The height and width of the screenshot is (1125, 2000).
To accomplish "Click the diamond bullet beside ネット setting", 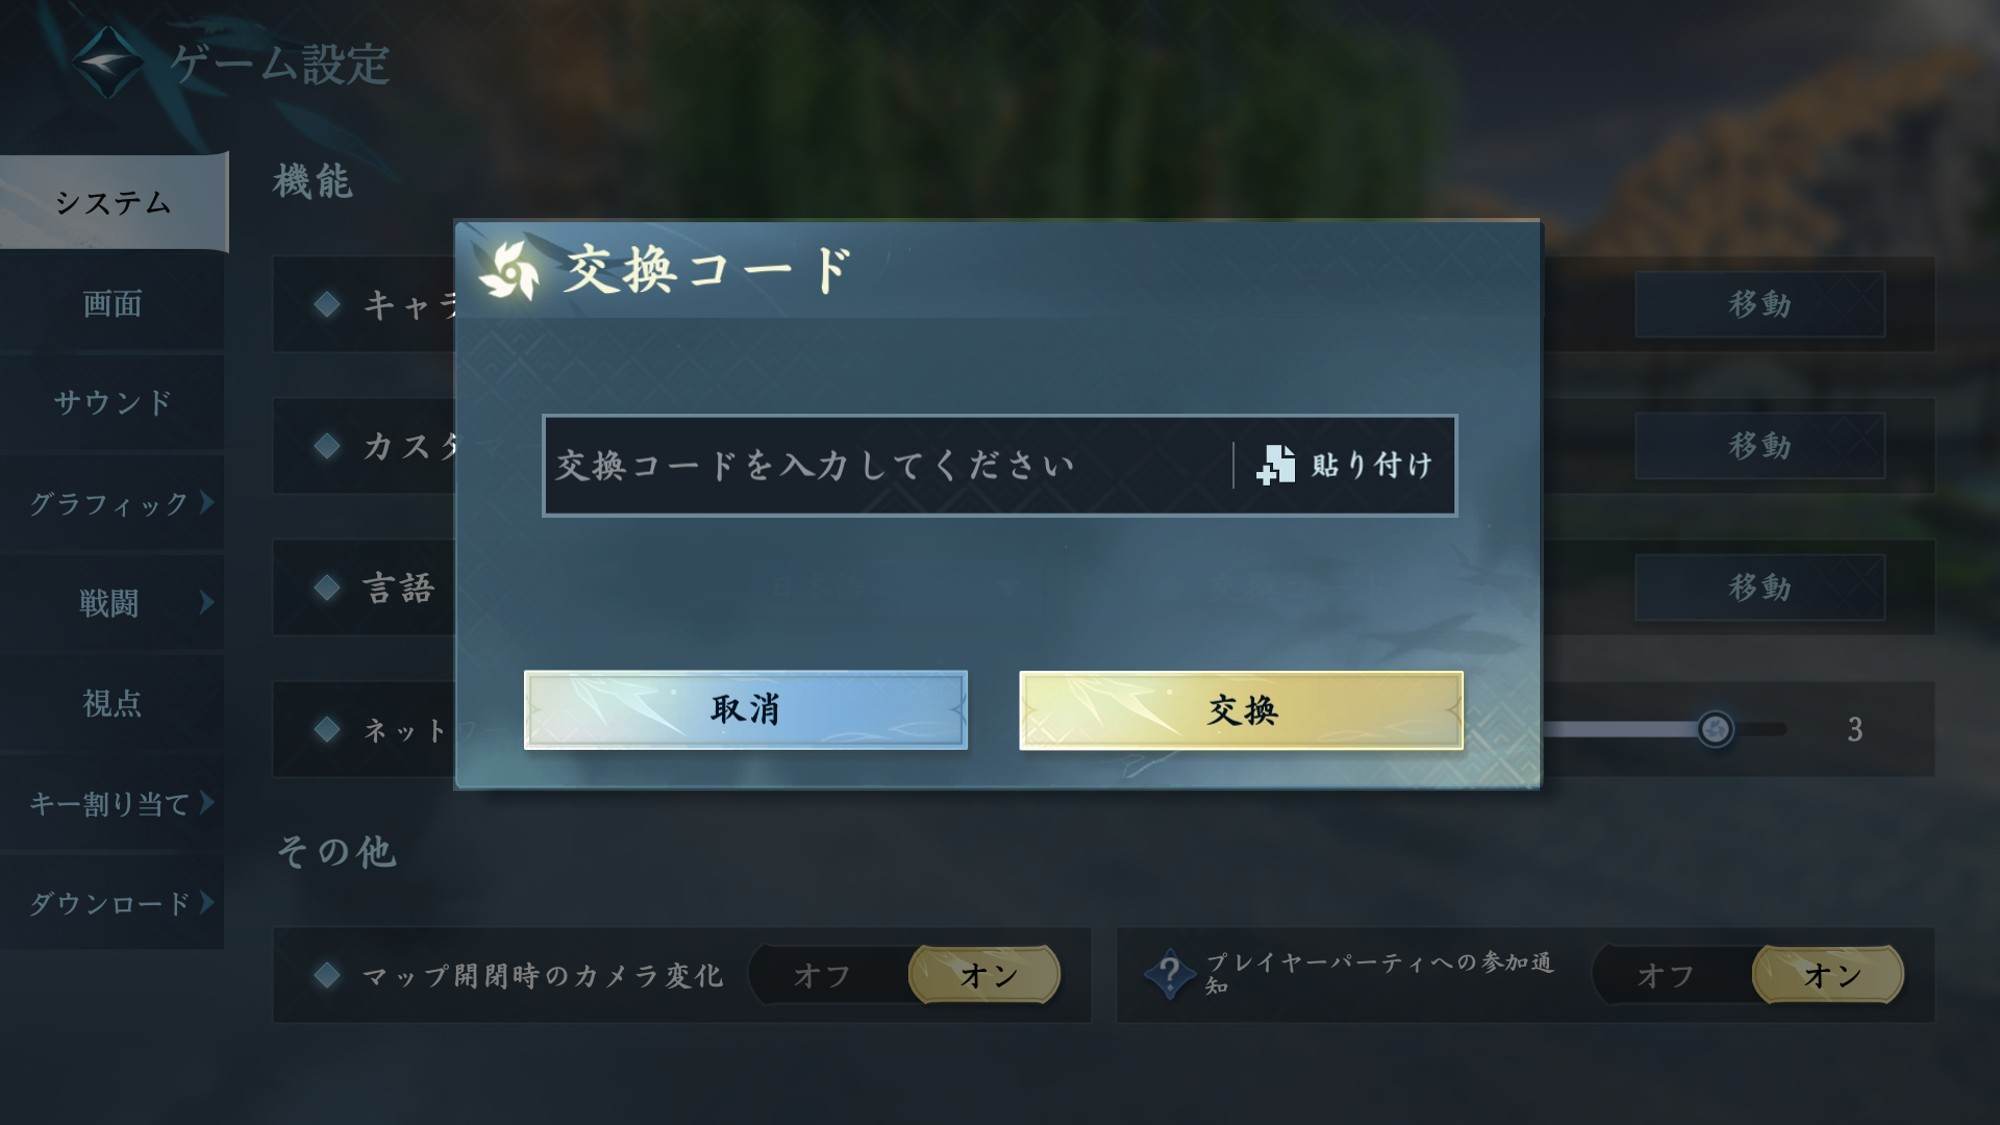I will (x=327, y=729).
